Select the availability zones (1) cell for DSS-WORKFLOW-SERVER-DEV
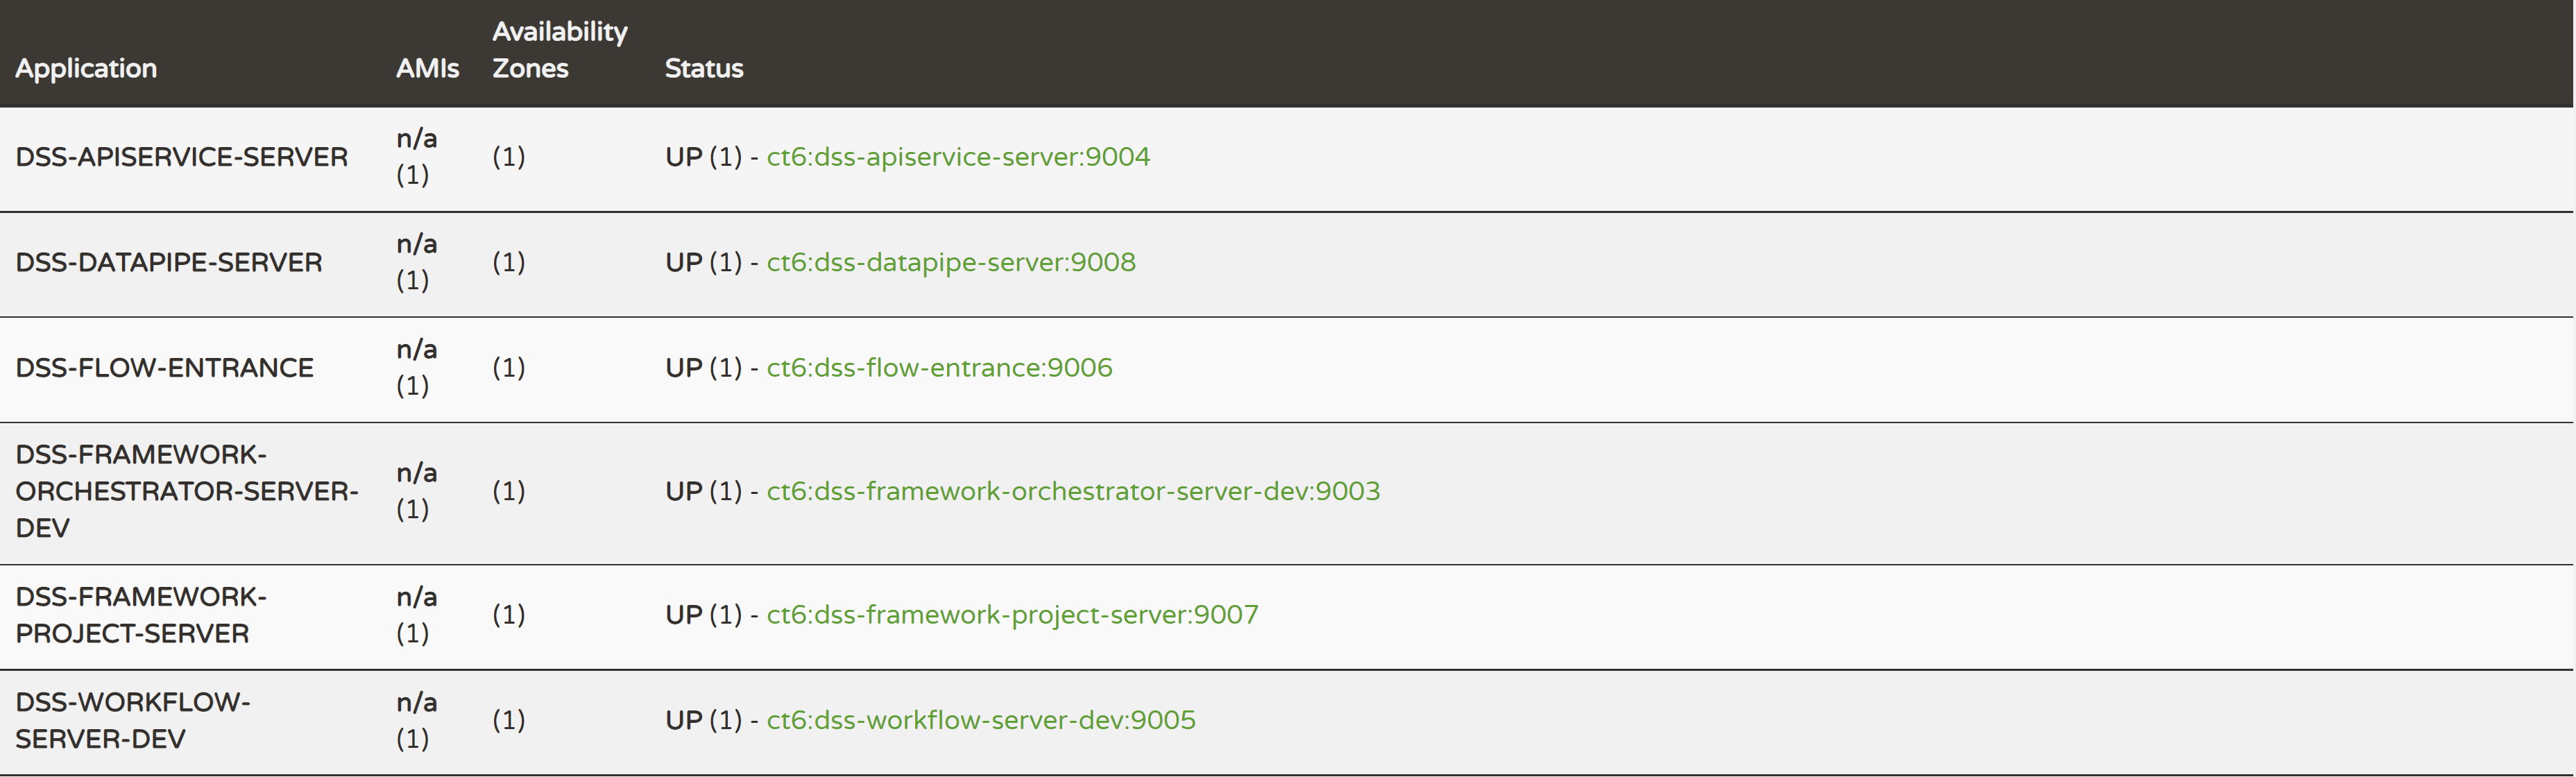Viewport: 2576px width, 777px height. coord(509,720)
